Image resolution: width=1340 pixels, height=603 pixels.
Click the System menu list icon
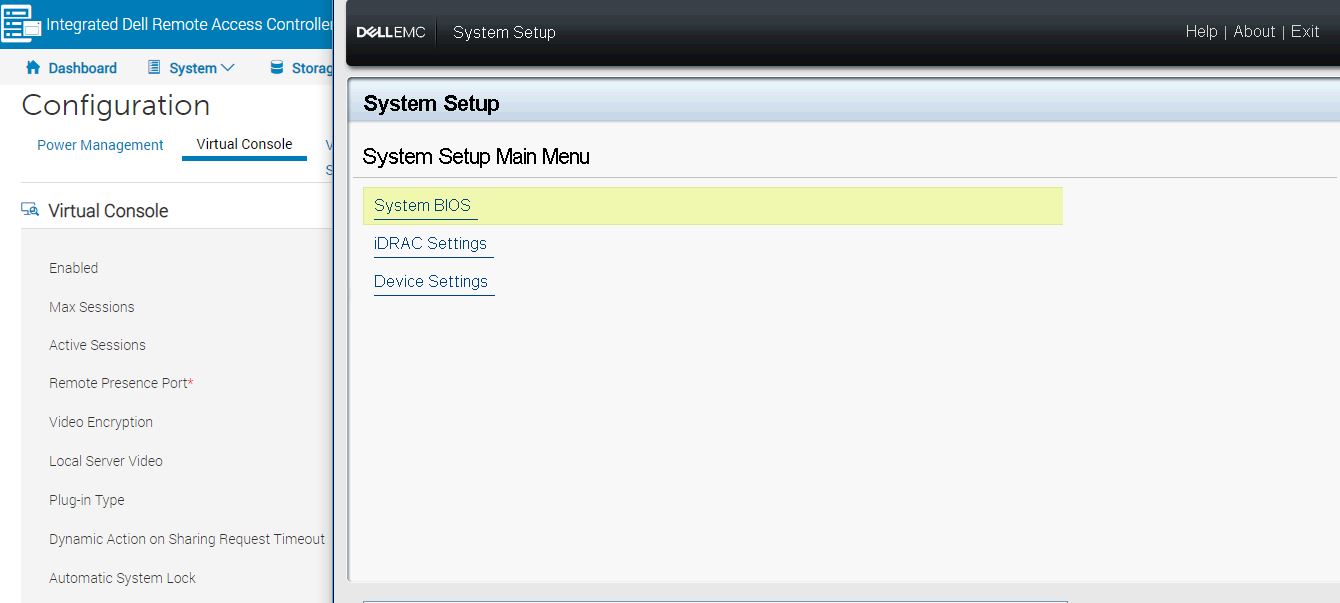(154, 68)
